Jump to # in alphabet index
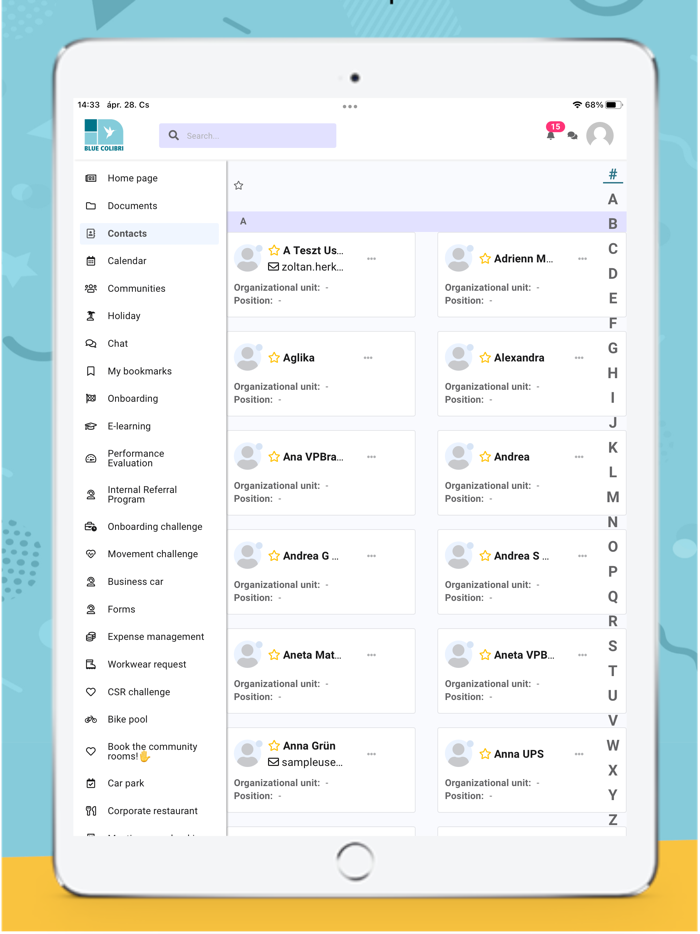Image resolution: width=700 pixels, height=934 pixels. [612, 174]
